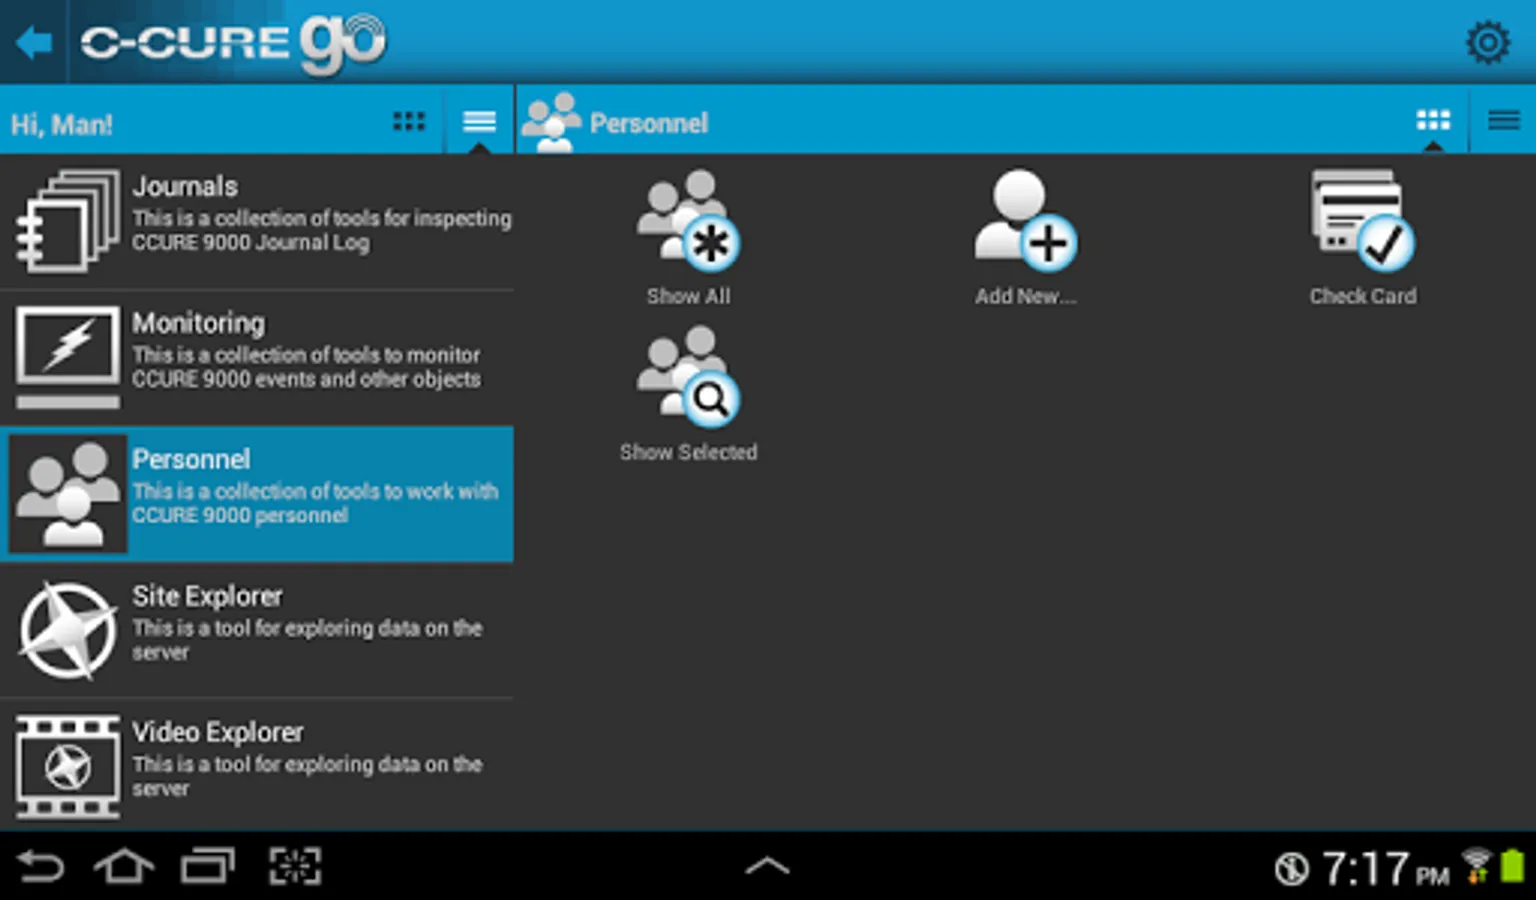Switch Personnel panel to list view
Viewport: 1536px width, 900px height.
[1503, 121]
